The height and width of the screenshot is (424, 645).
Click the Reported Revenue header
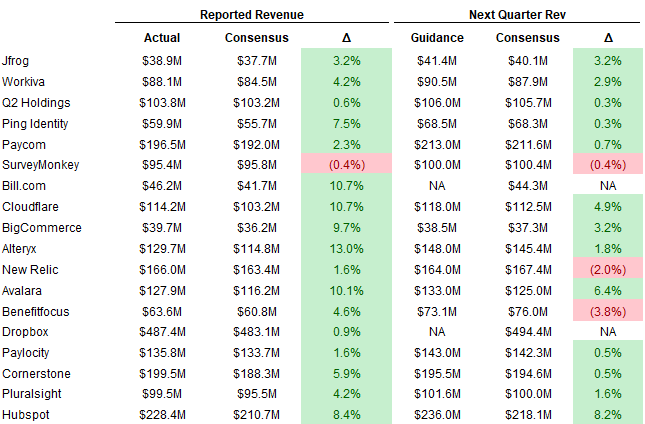[x=251, y=16]
